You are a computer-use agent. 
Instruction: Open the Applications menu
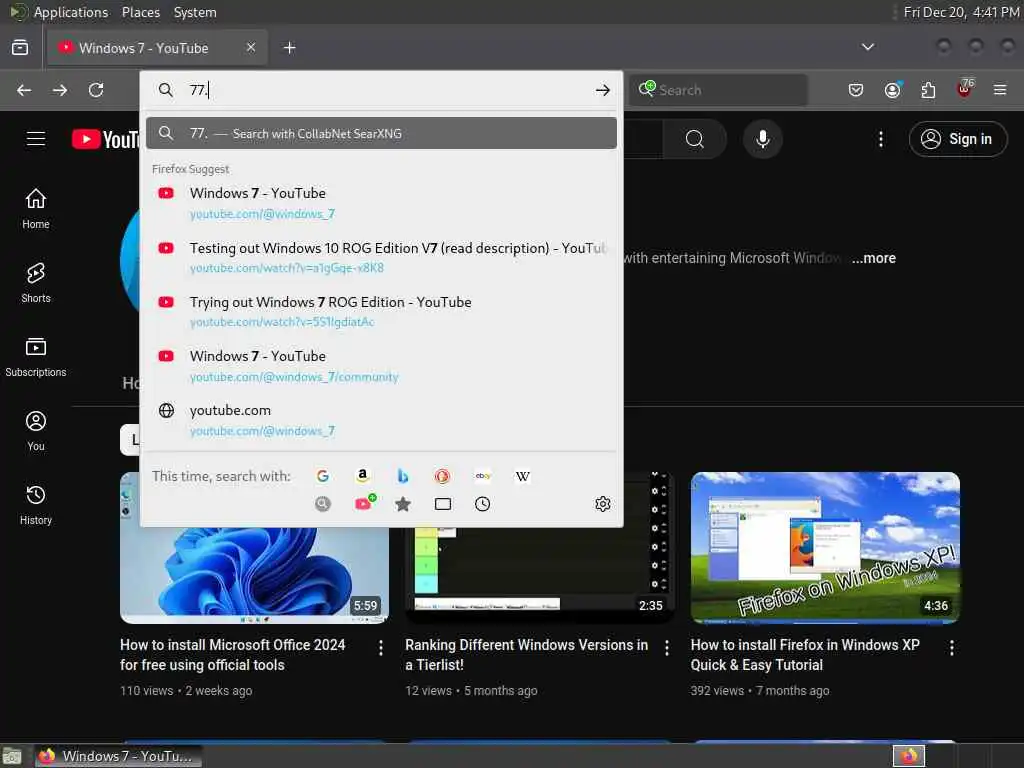tap(71, 12)
